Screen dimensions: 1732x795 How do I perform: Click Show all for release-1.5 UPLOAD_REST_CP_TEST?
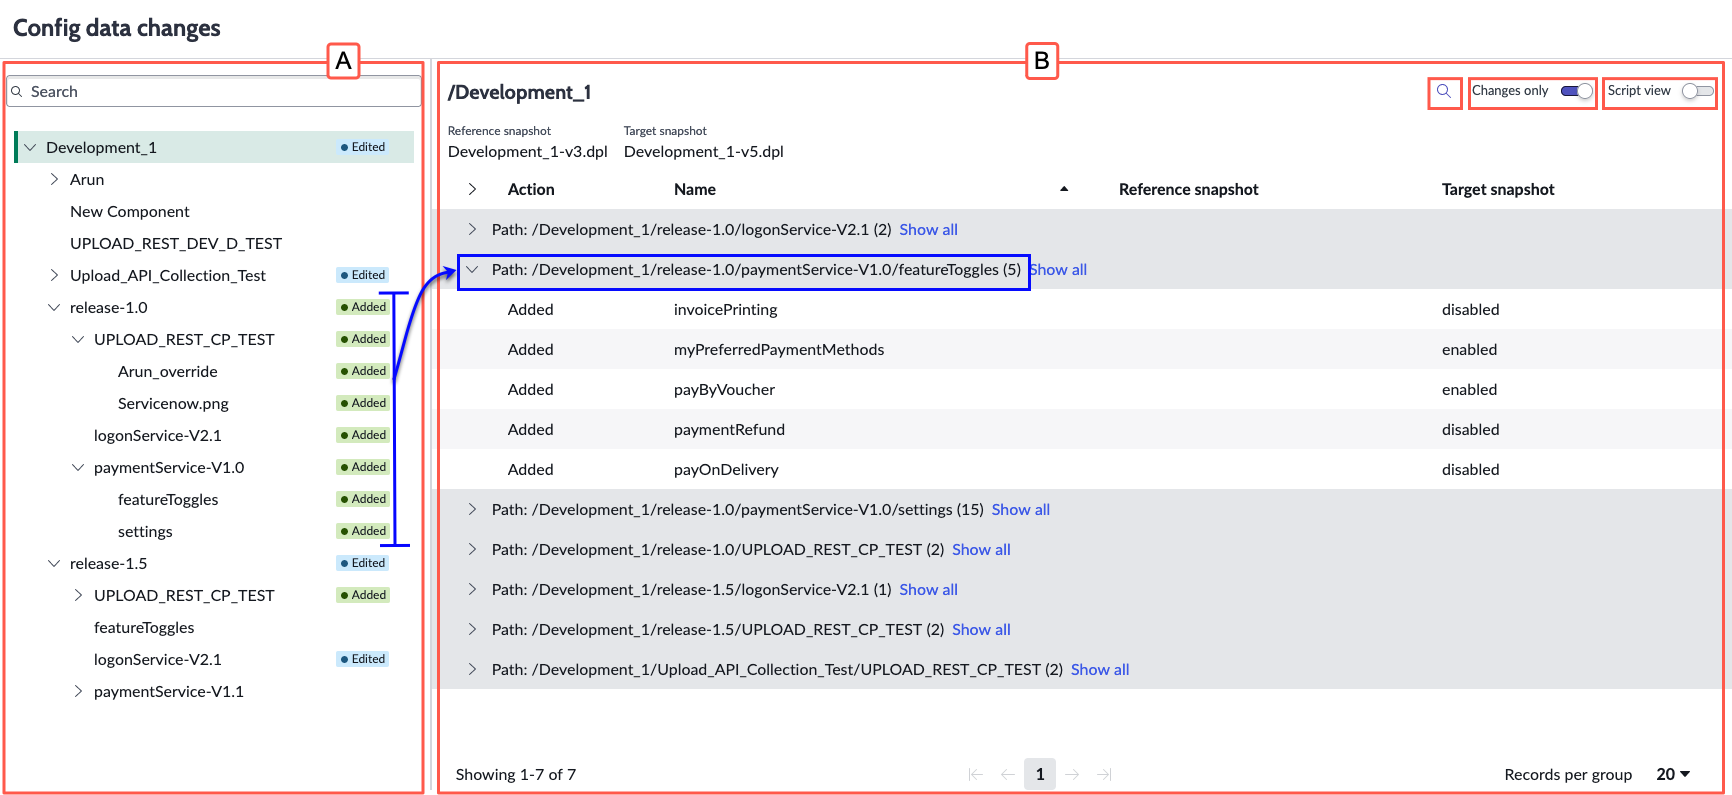[x=981, y=629]
